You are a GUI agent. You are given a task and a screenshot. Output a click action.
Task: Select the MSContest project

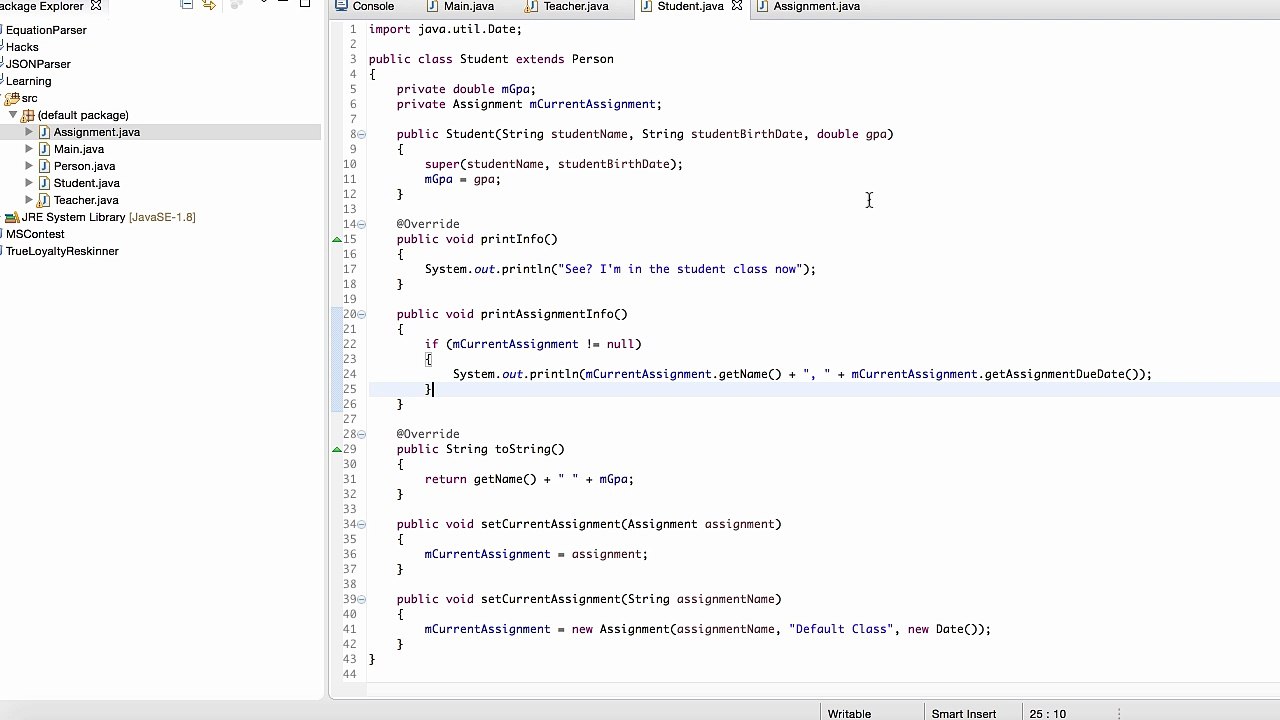click(x=35, y=234)
